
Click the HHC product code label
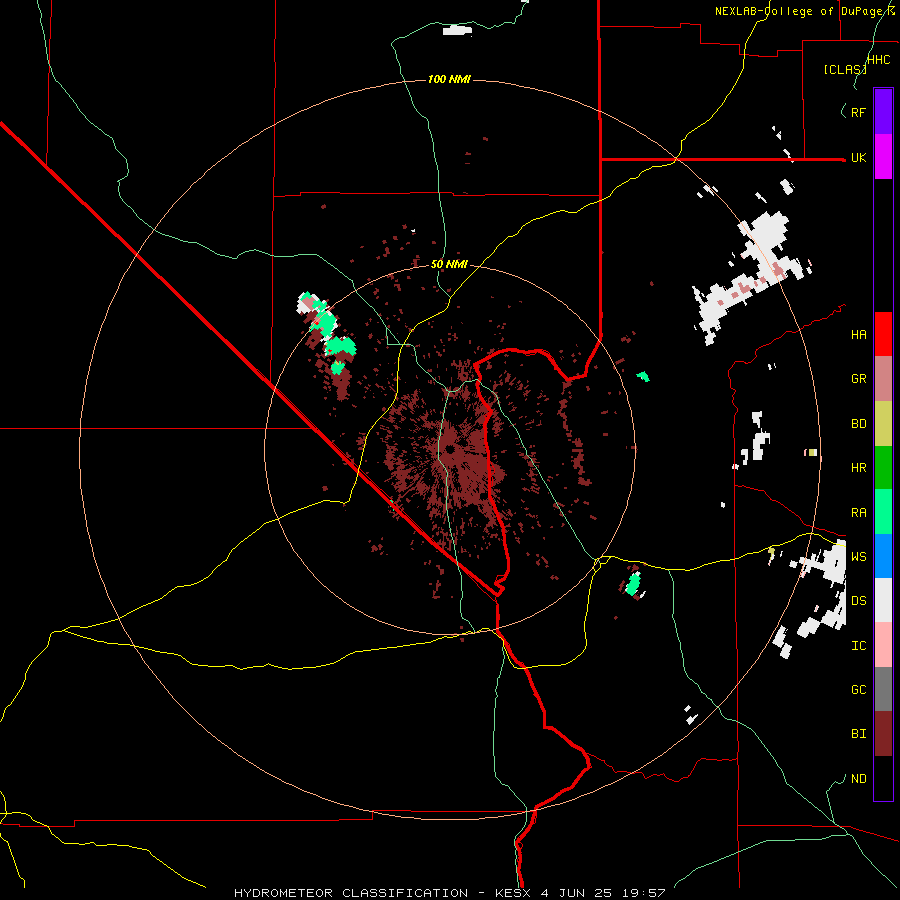879,60
